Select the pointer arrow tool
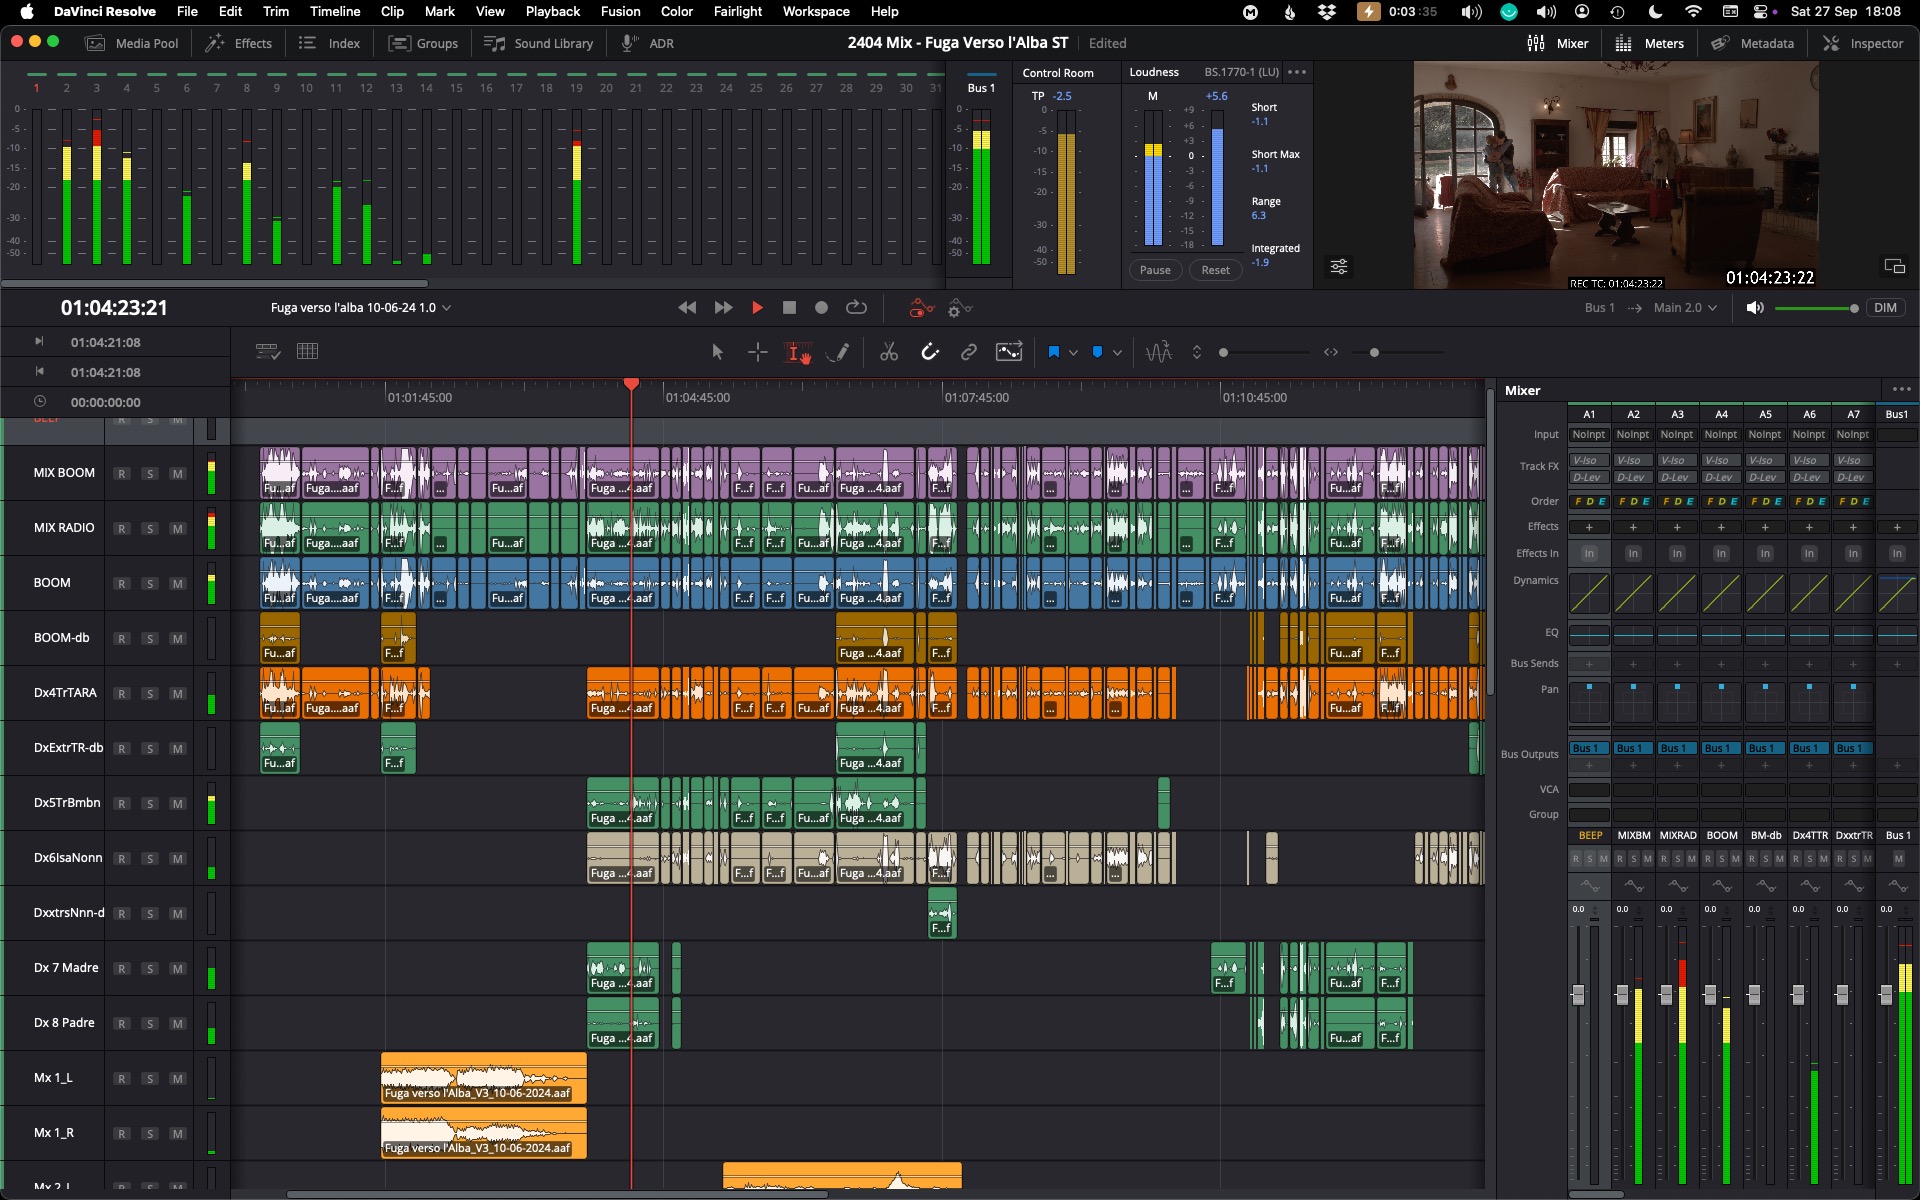The width and height of the screenshot is (1920, 1200). point(717,352)
